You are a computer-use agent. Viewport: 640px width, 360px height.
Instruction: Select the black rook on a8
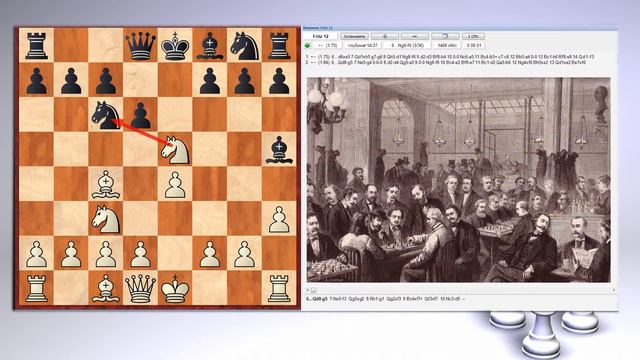tap(36, 46)
